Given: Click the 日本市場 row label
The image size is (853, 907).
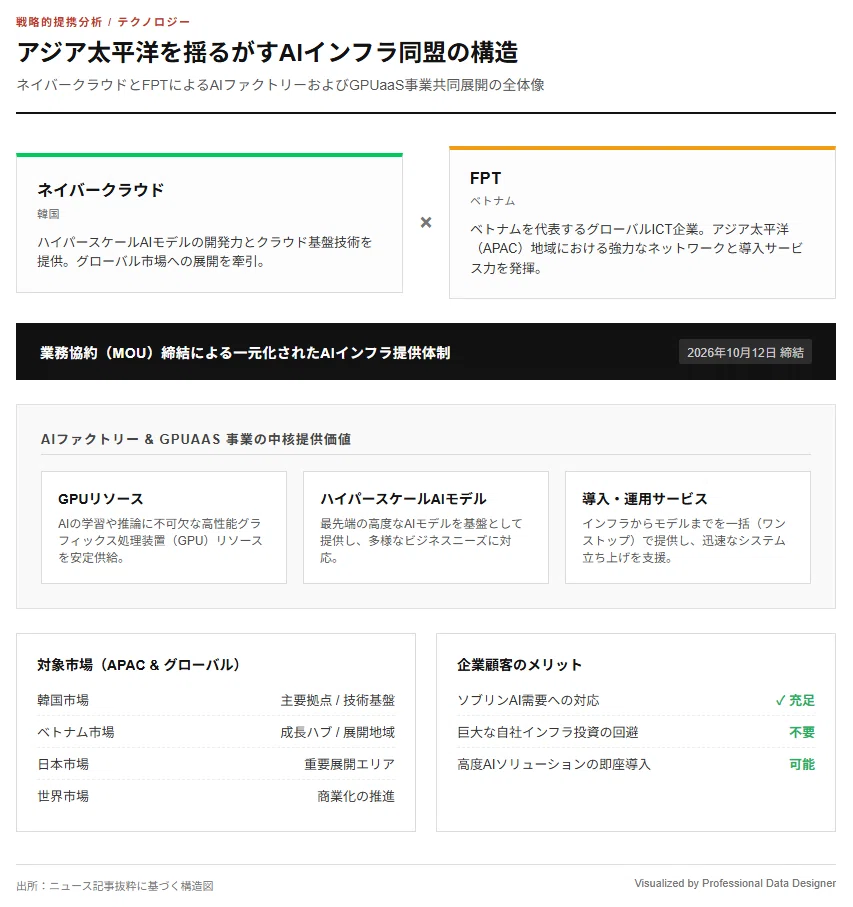Looking at the screenshot, I should point(63,764).
